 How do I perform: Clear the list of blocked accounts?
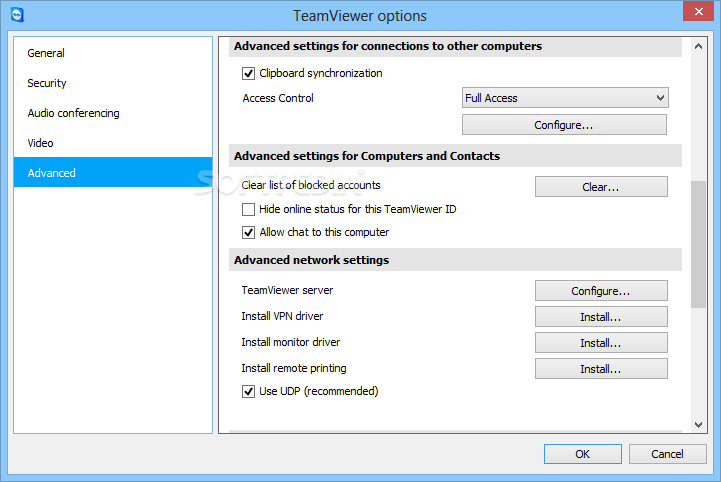[x=600, y=187]
